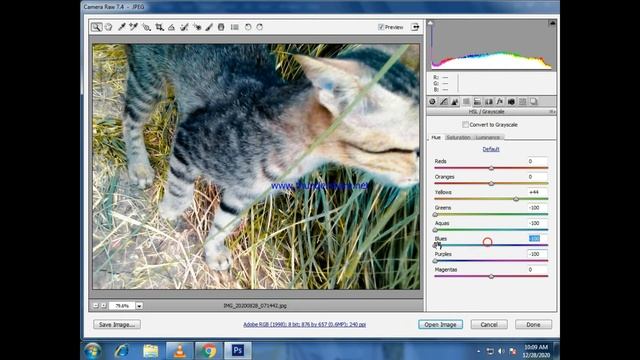The width and height of the screenshot is (640, 360).
Task: Click the Save Image button
Action: (x=117, y=324)
